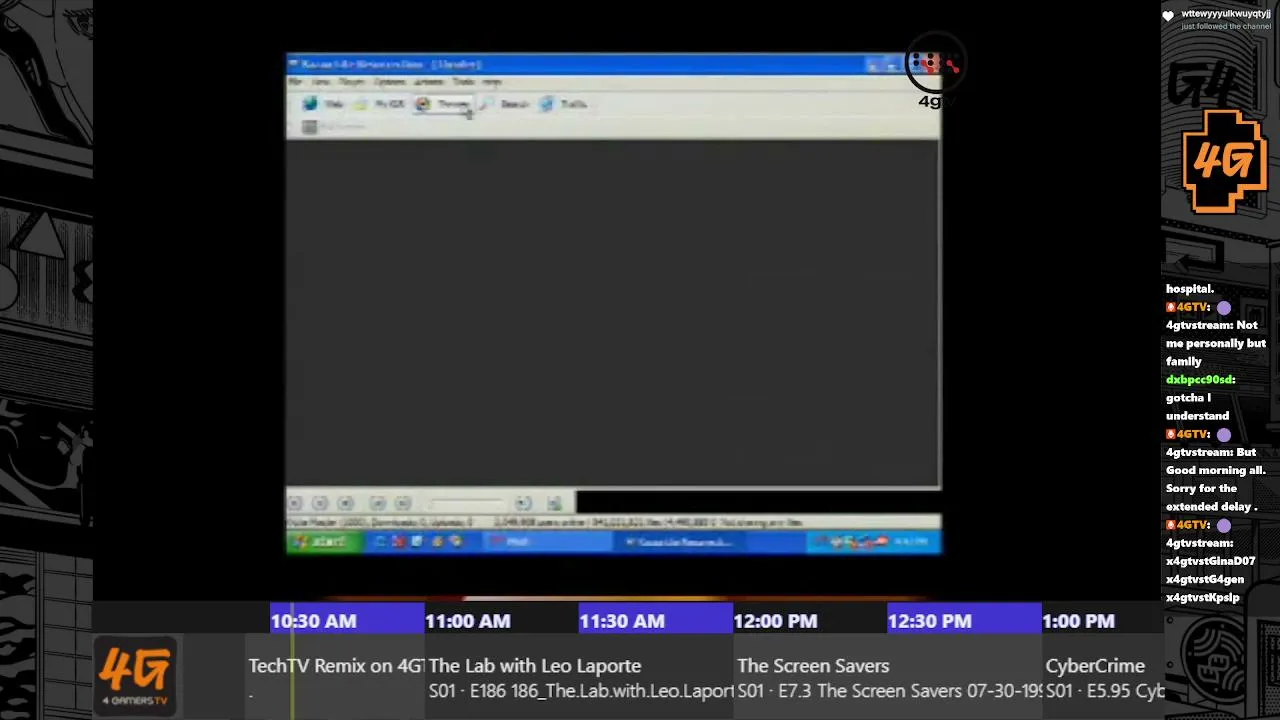Click 'The Lab with Leo Laporte' program entry

[x=579, y=677]
